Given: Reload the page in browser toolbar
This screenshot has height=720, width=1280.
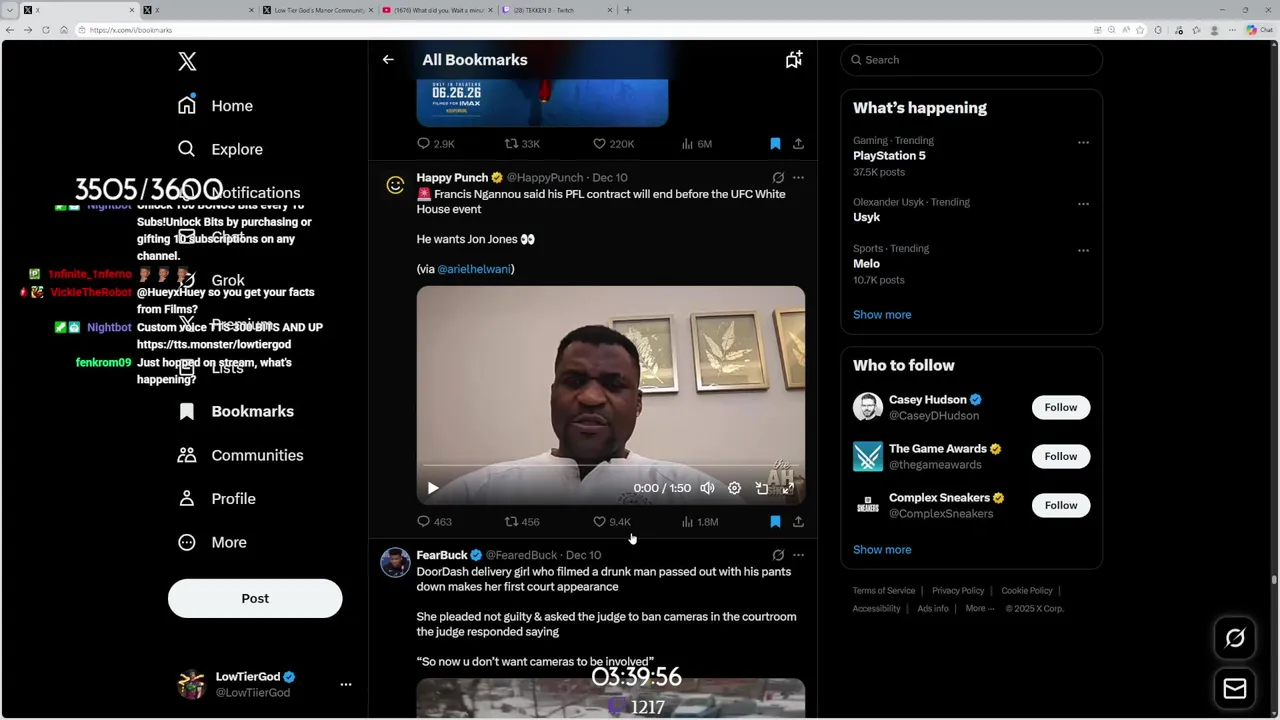Looking at the screenshot, I should 46,30.
